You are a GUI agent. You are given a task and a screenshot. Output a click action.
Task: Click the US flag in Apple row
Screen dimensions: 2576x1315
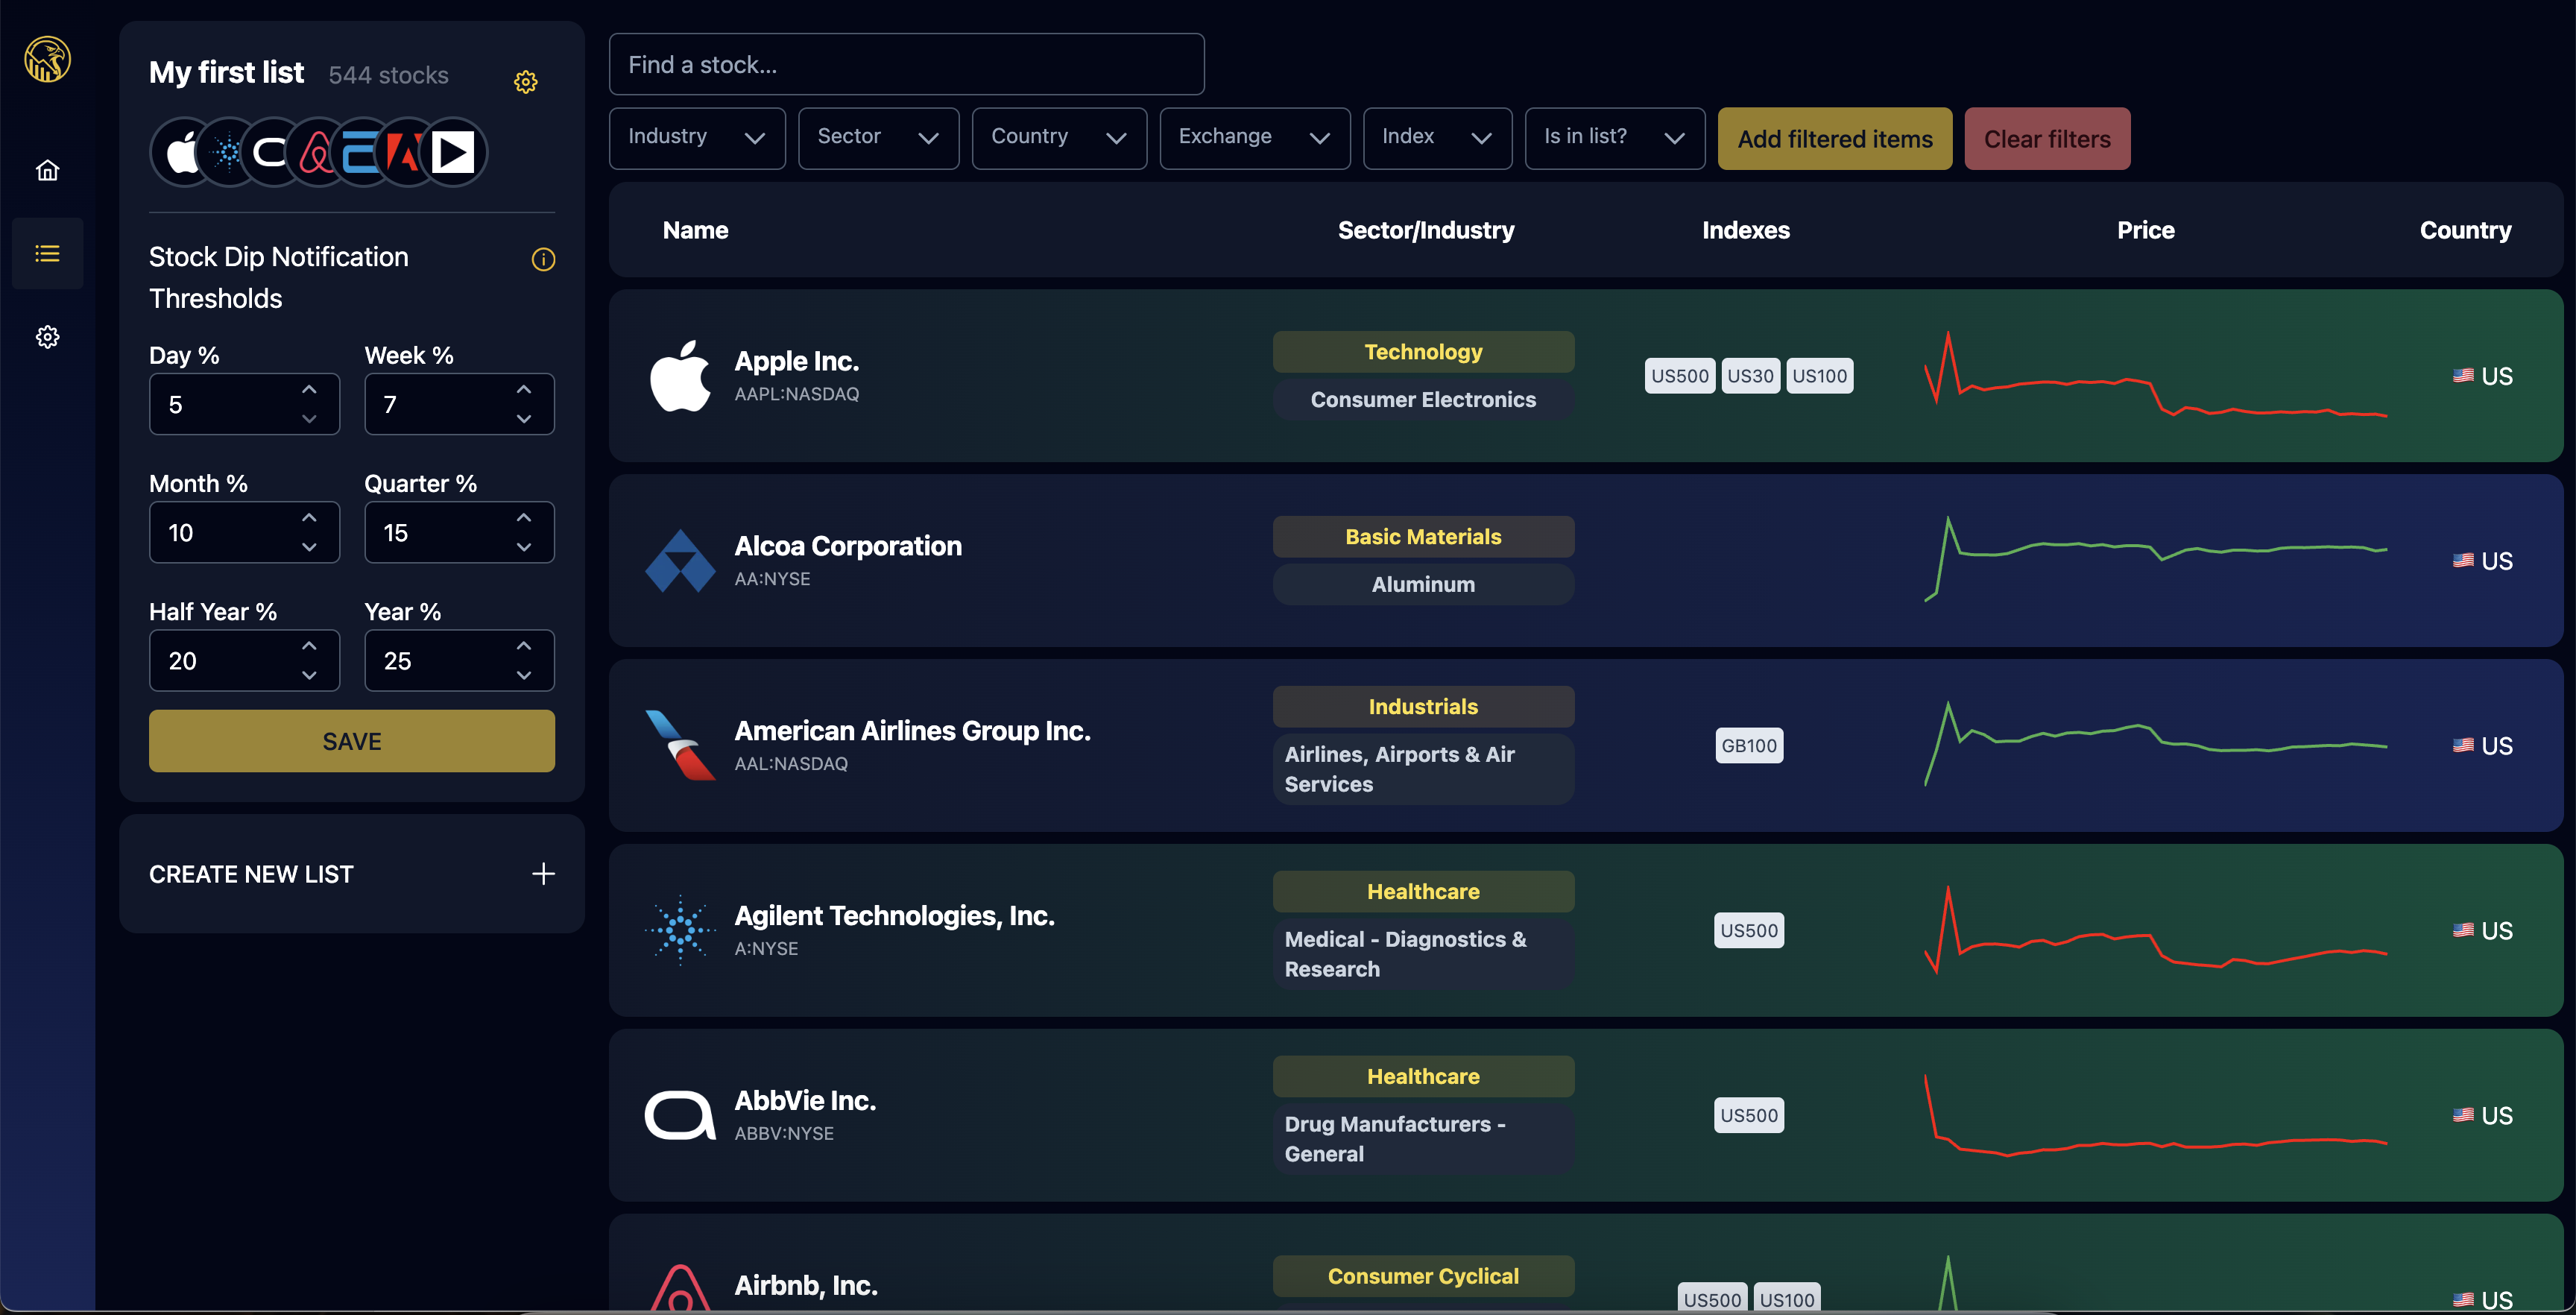click(x=2463, y=376)
